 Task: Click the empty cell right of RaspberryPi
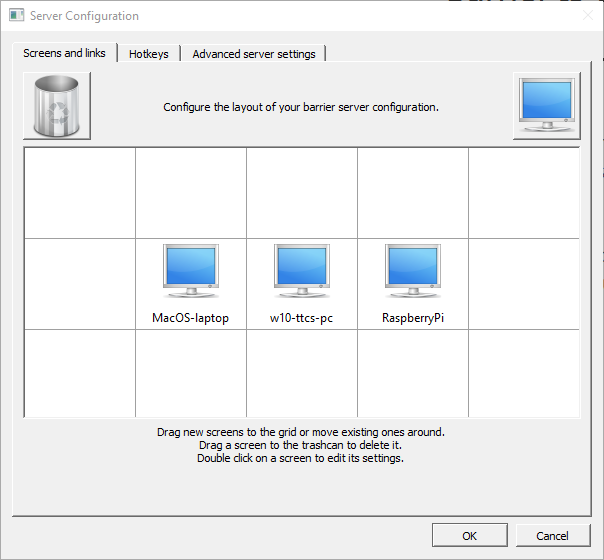click(x=523, y=283)
